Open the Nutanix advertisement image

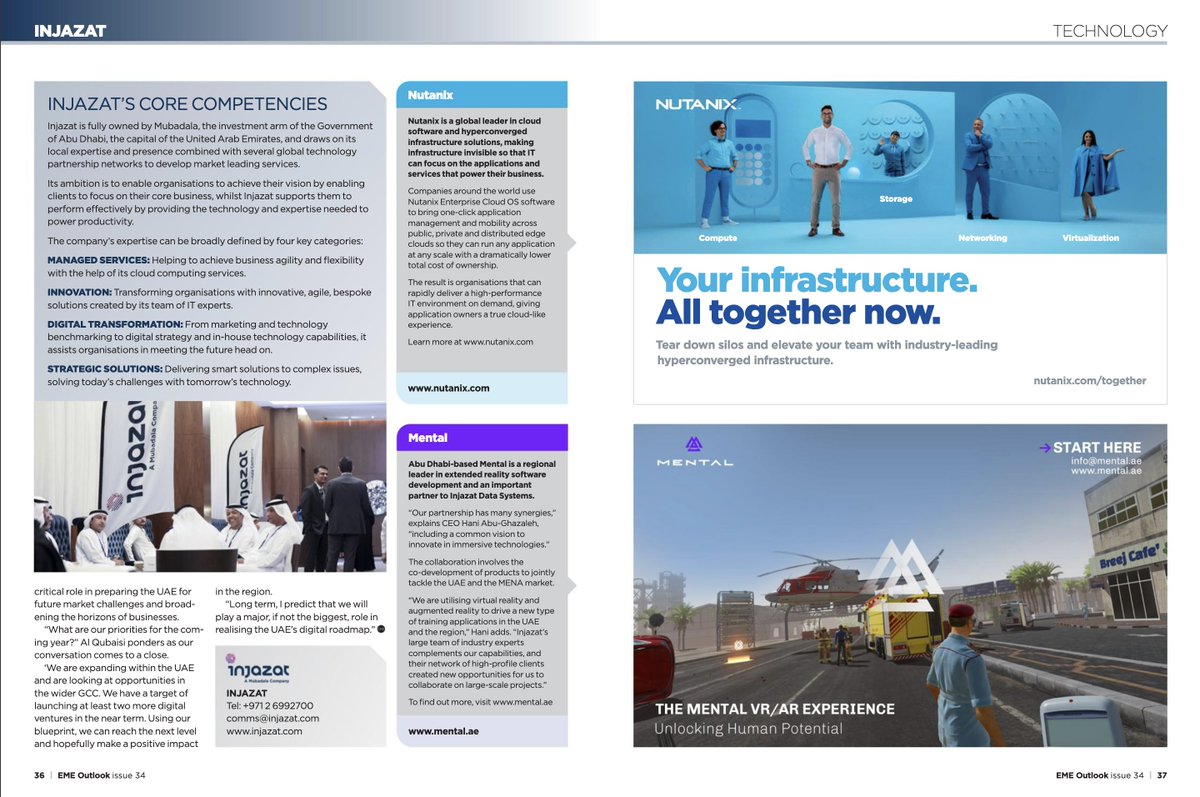900,242
